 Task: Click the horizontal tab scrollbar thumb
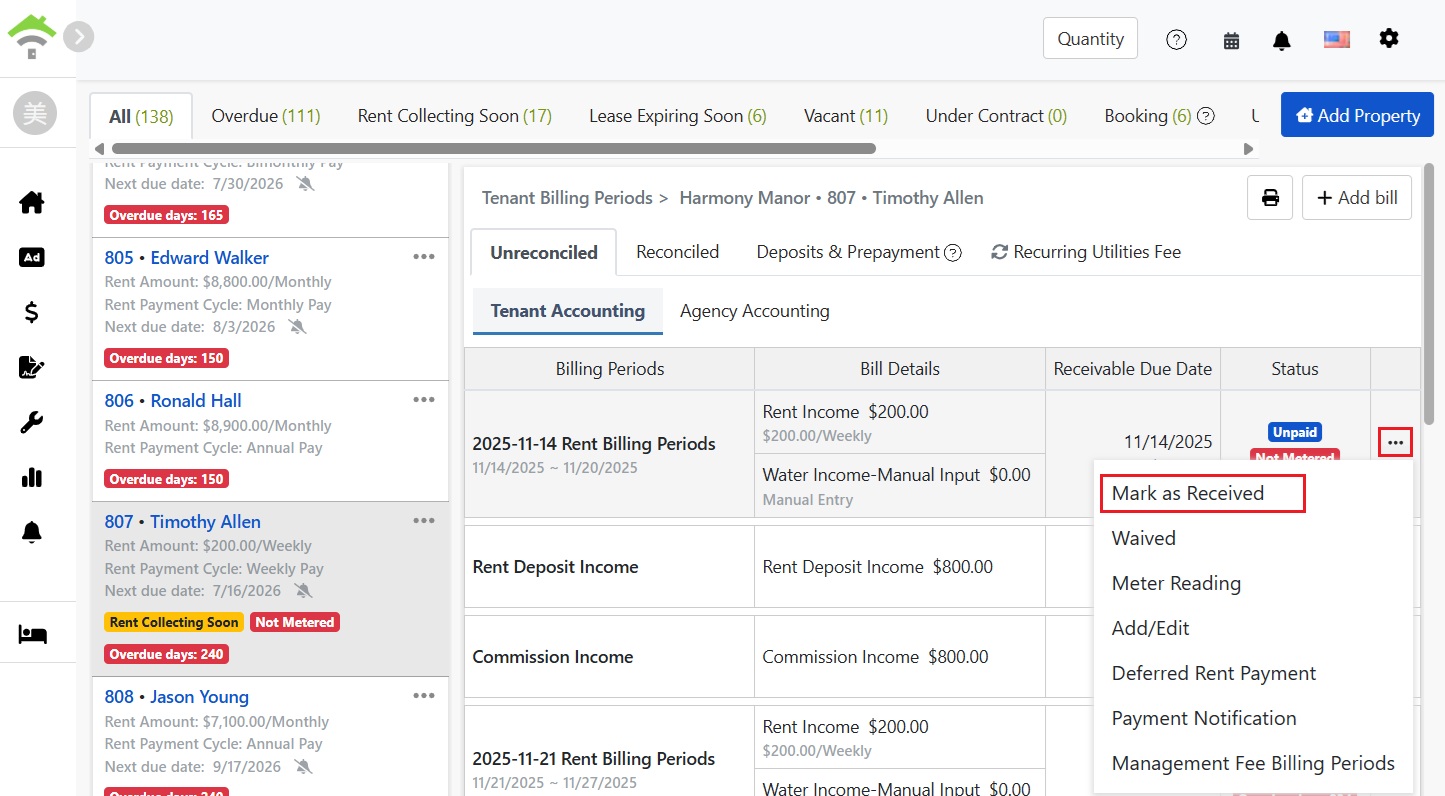(494, 149)
